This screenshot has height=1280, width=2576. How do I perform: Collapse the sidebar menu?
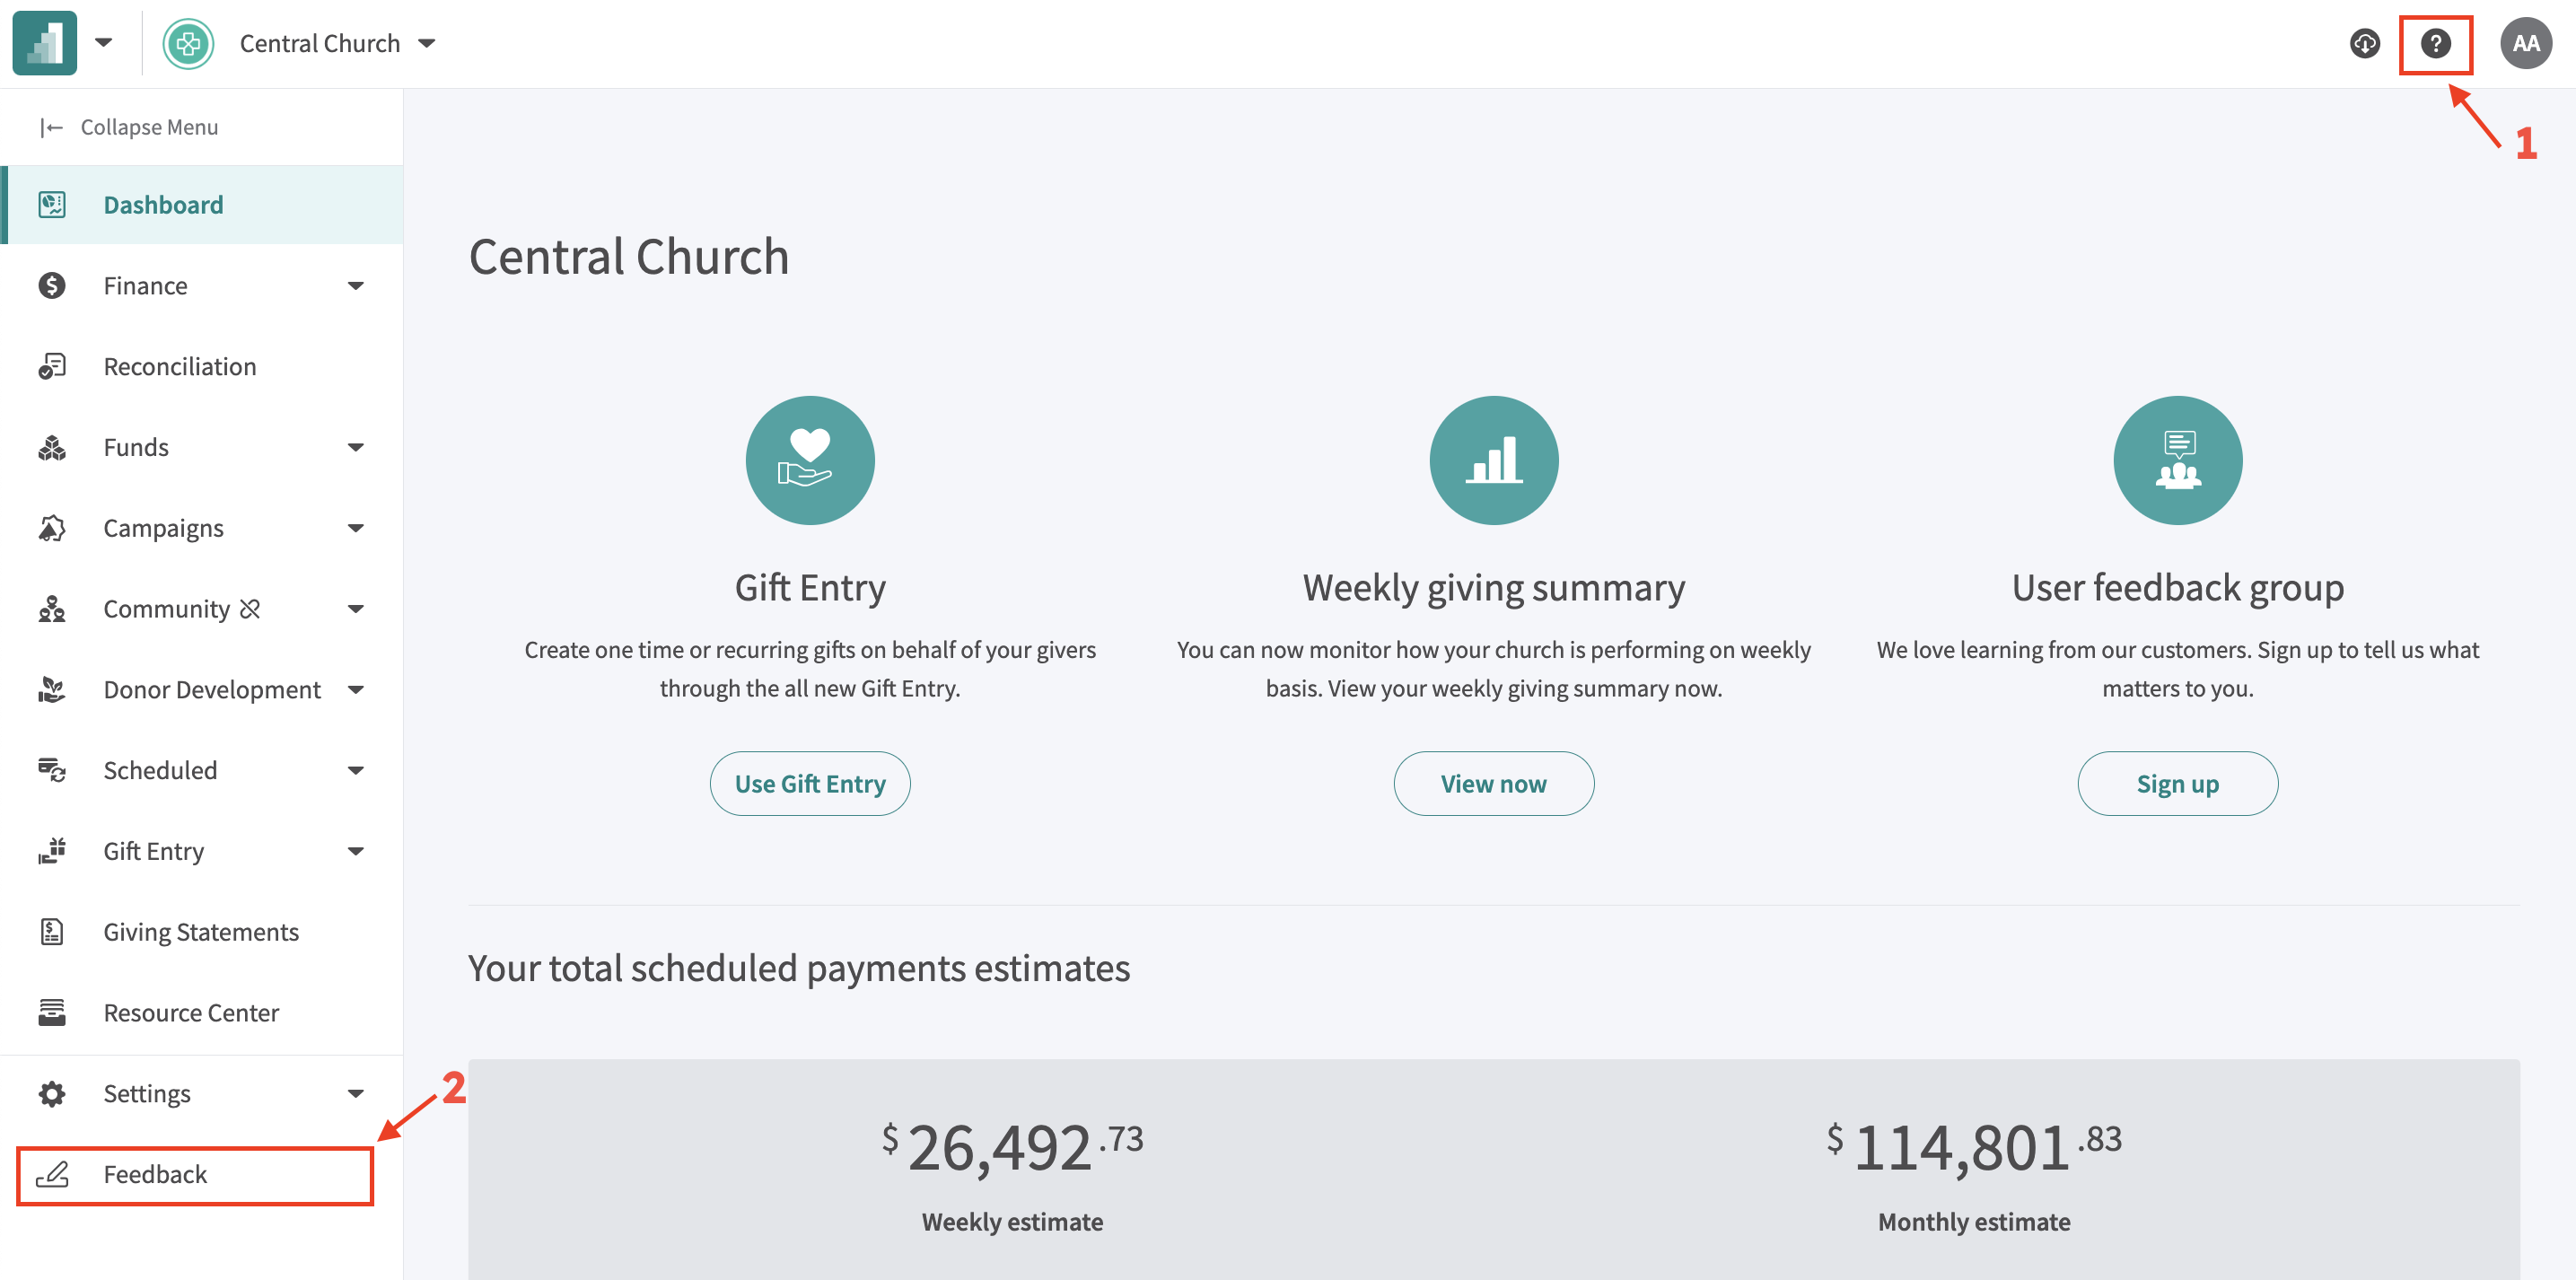[x=130, y=127]
